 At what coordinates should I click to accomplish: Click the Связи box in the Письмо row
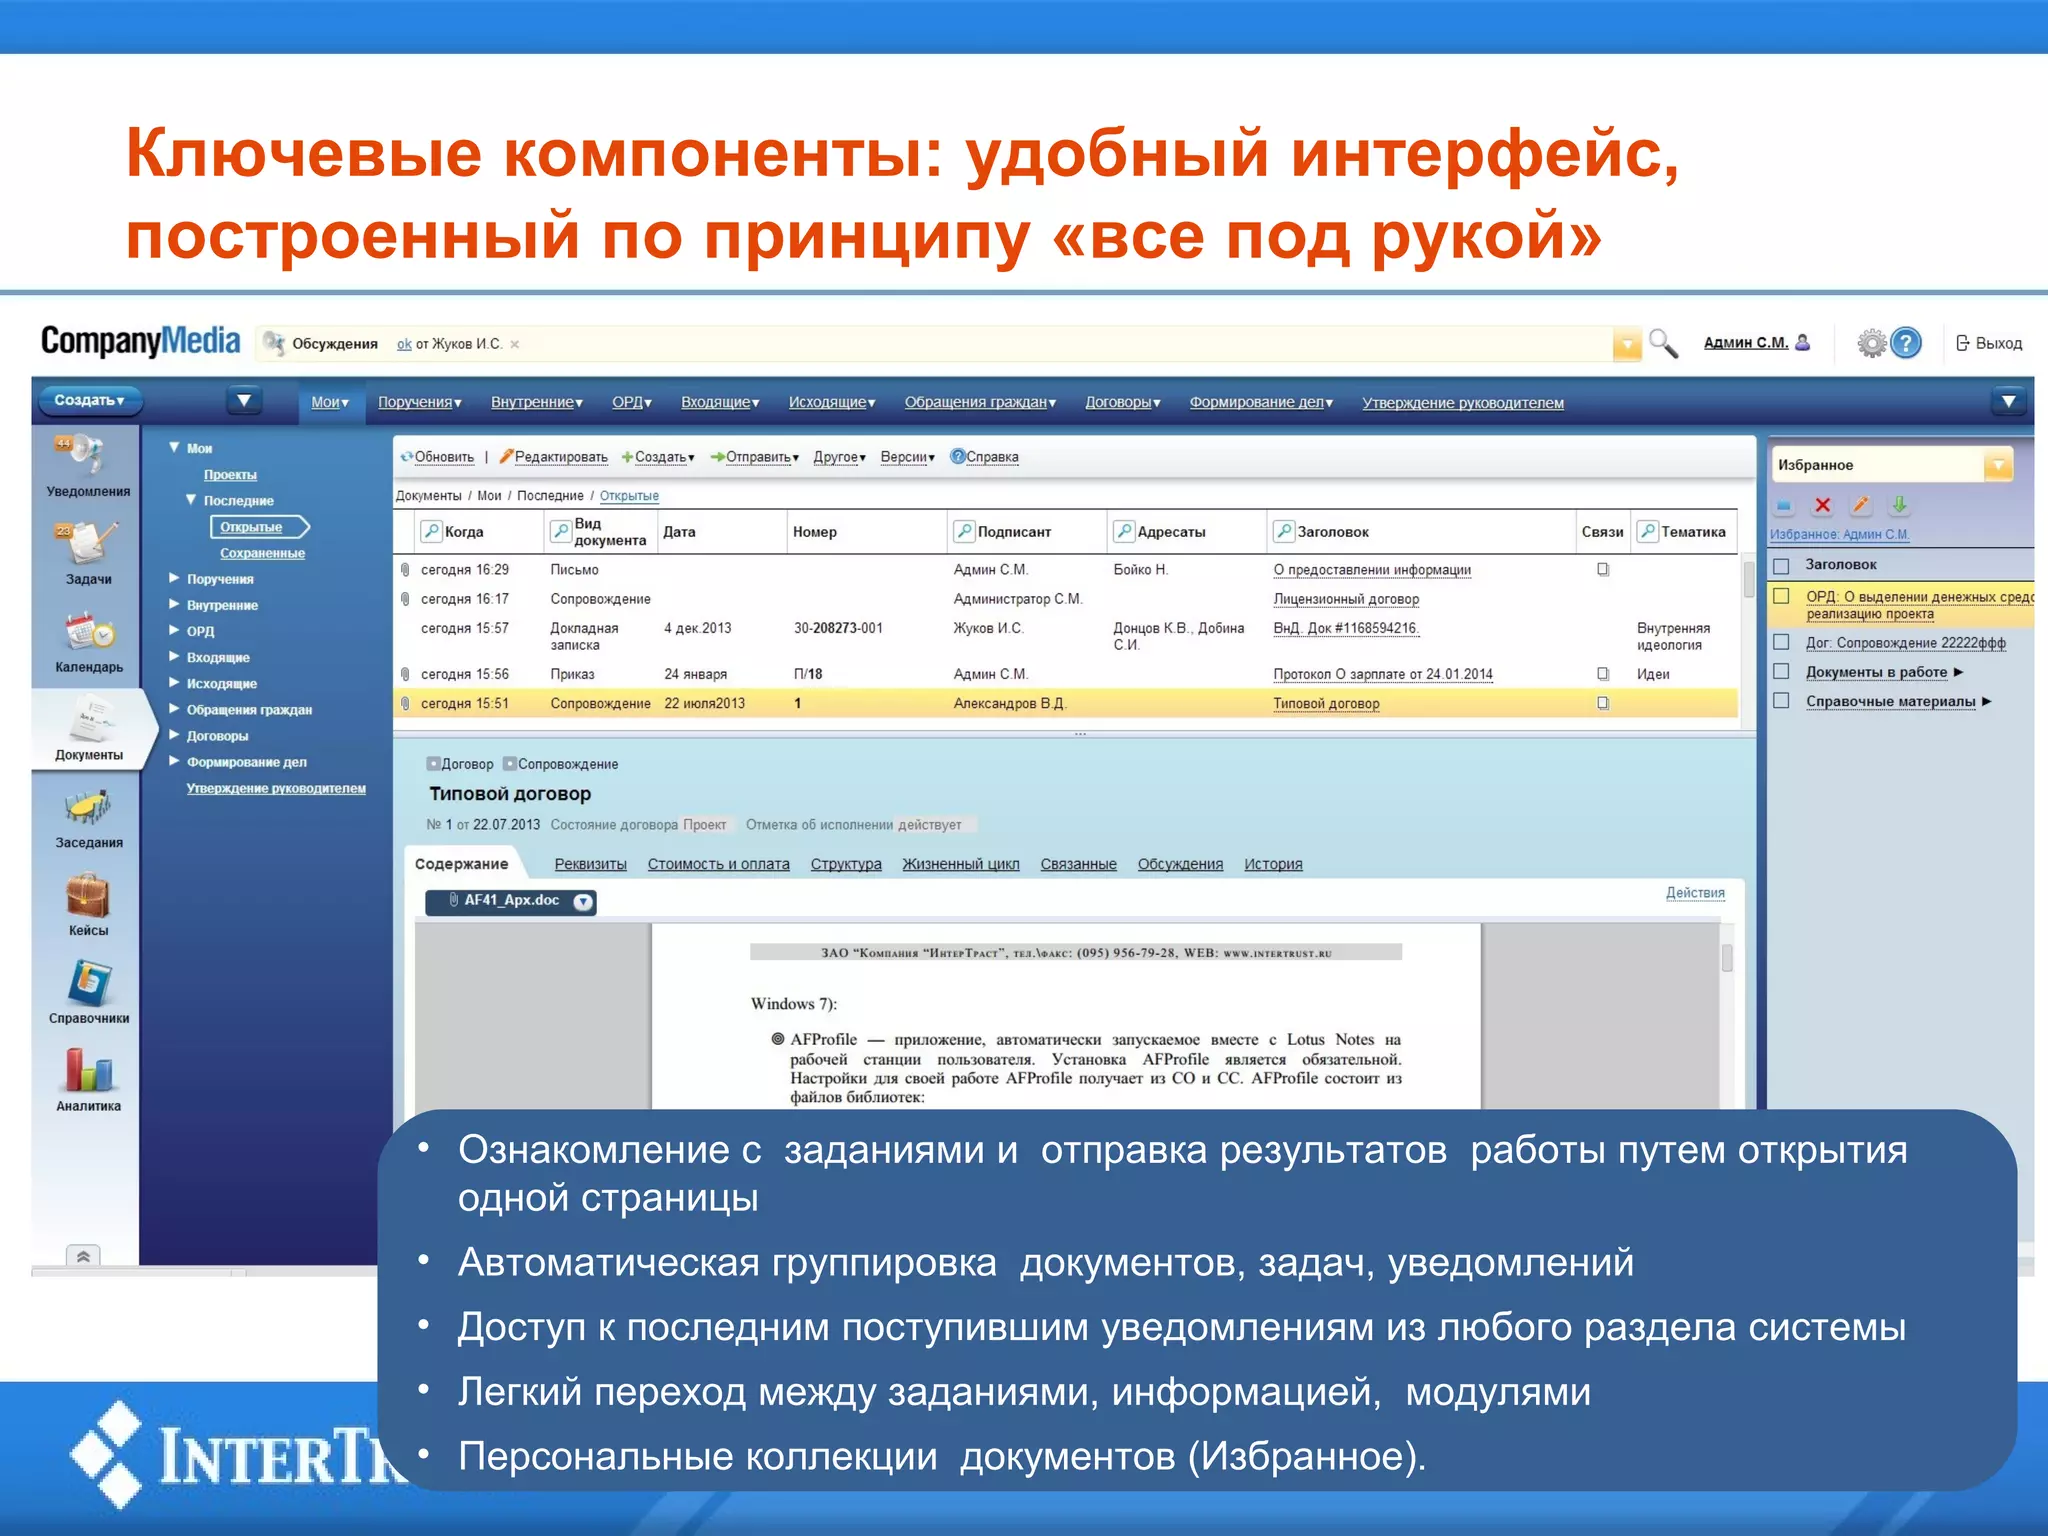(x=1603, y=569)
